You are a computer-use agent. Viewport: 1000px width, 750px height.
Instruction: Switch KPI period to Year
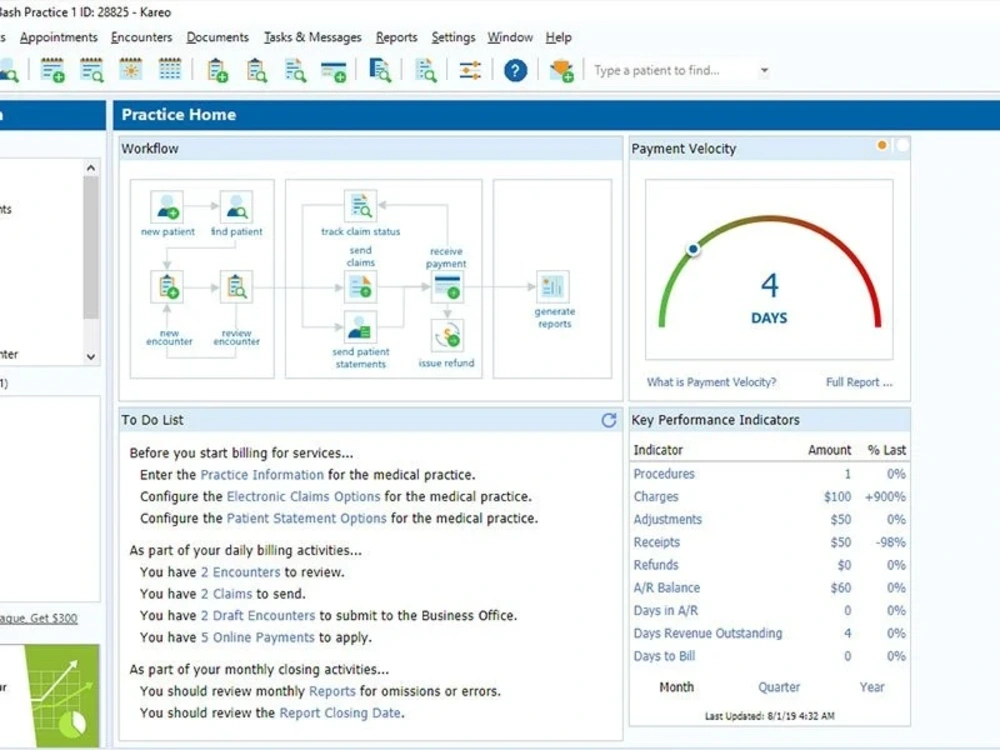pos(872,687)
